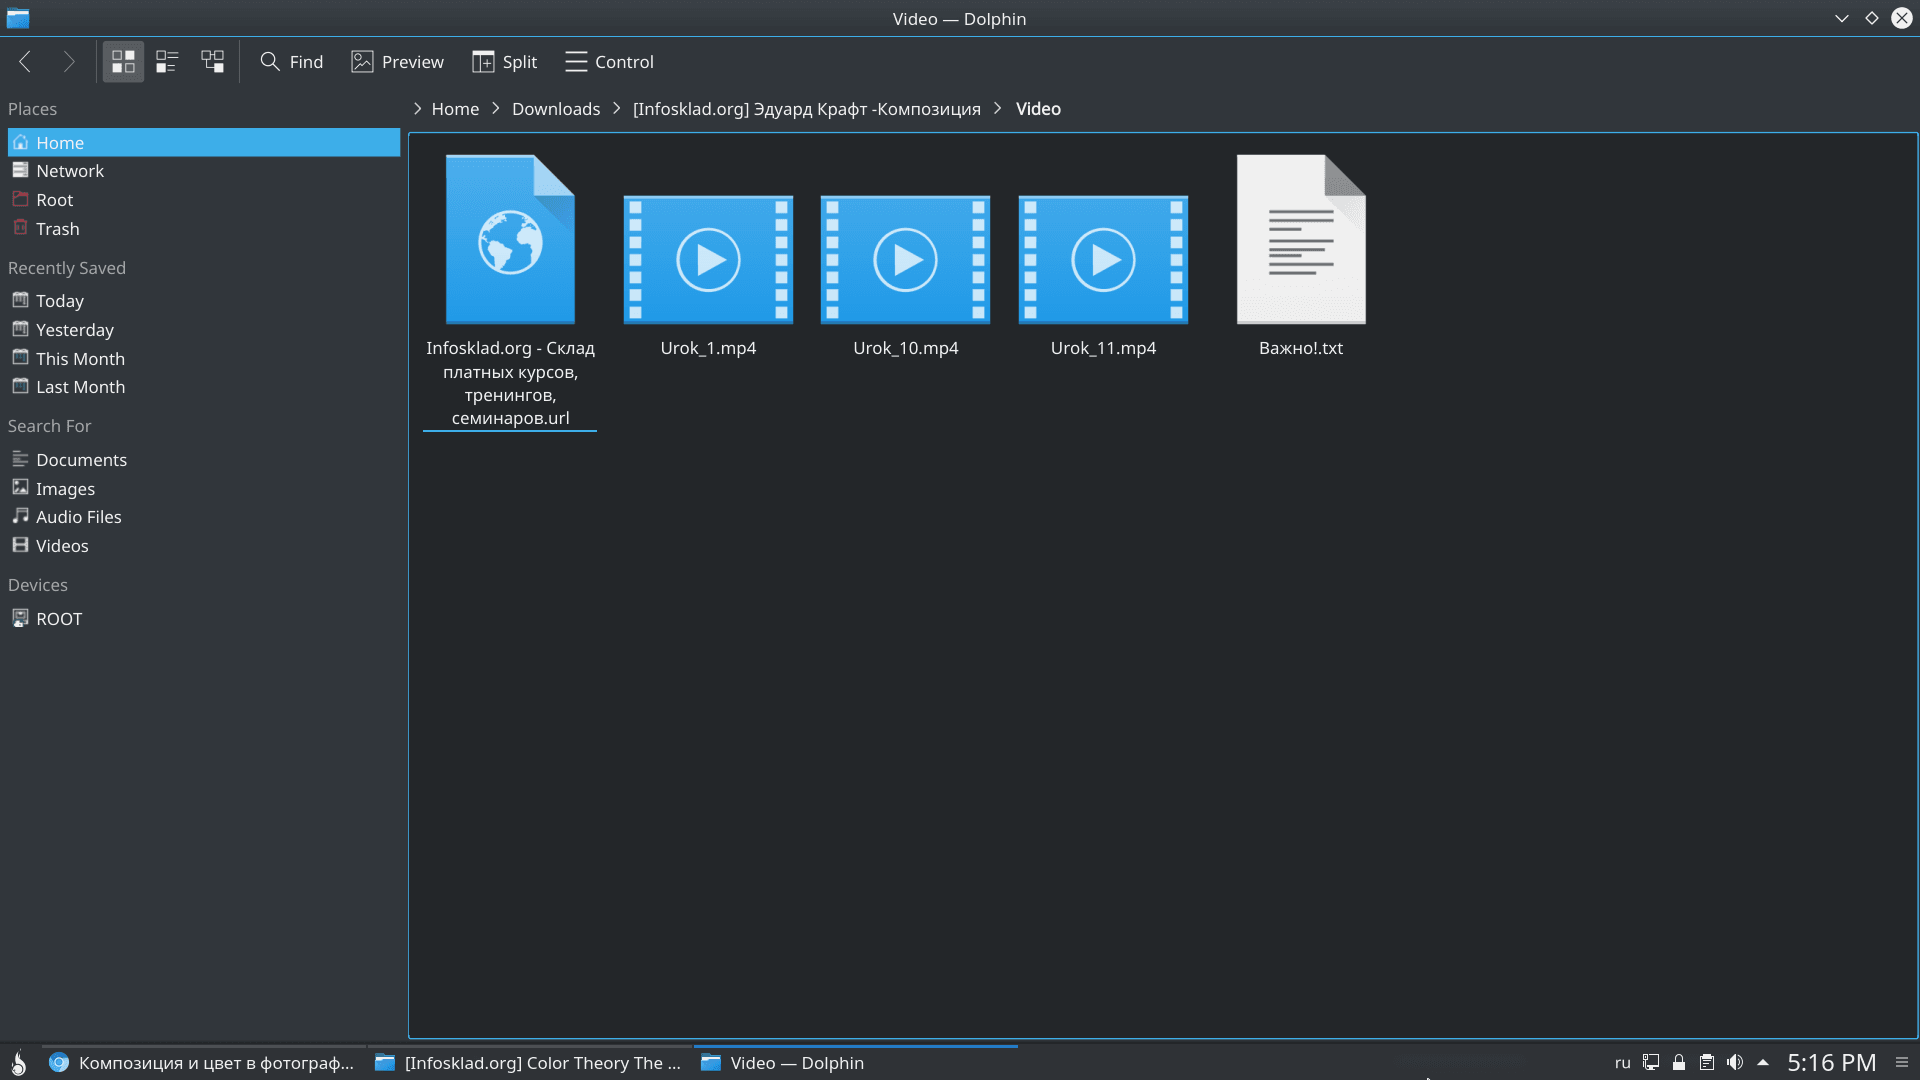
Task: Expand the breadcrumb root chevron before Home
Action: pyautogui.click(x=418, y=109)
